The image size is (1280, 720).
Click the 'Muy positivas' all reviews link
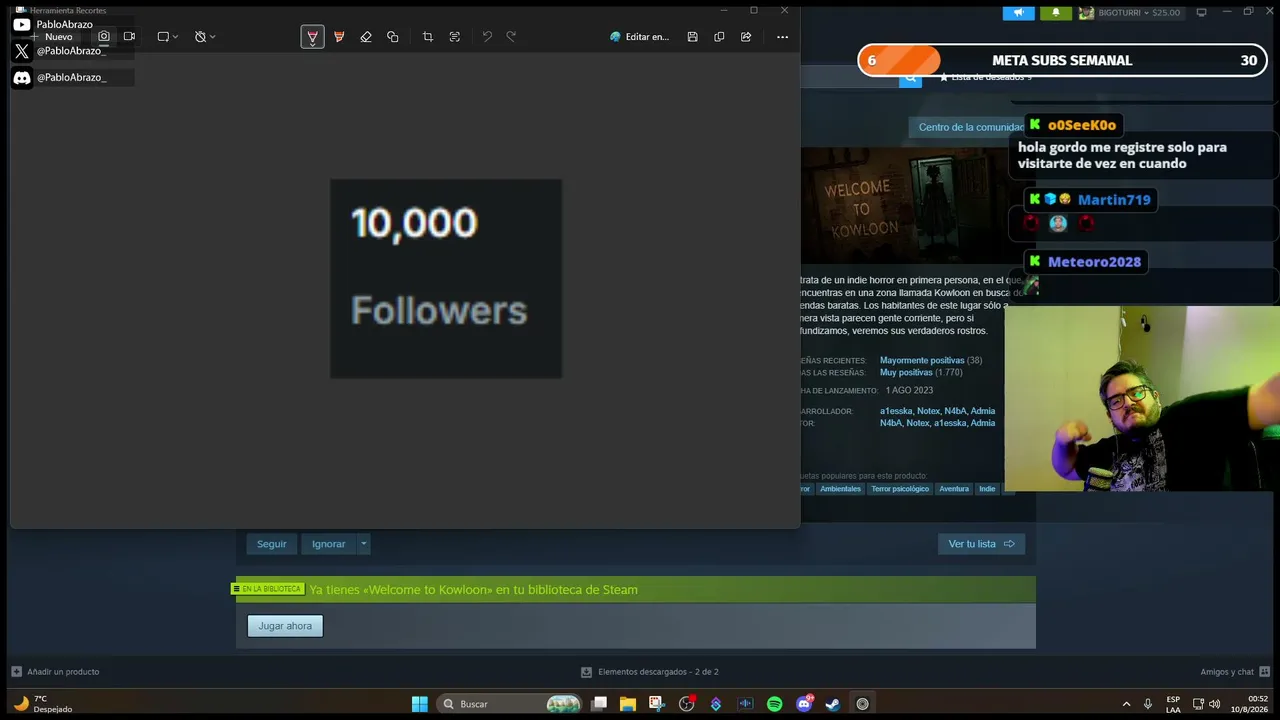click(x=906, y=372)
